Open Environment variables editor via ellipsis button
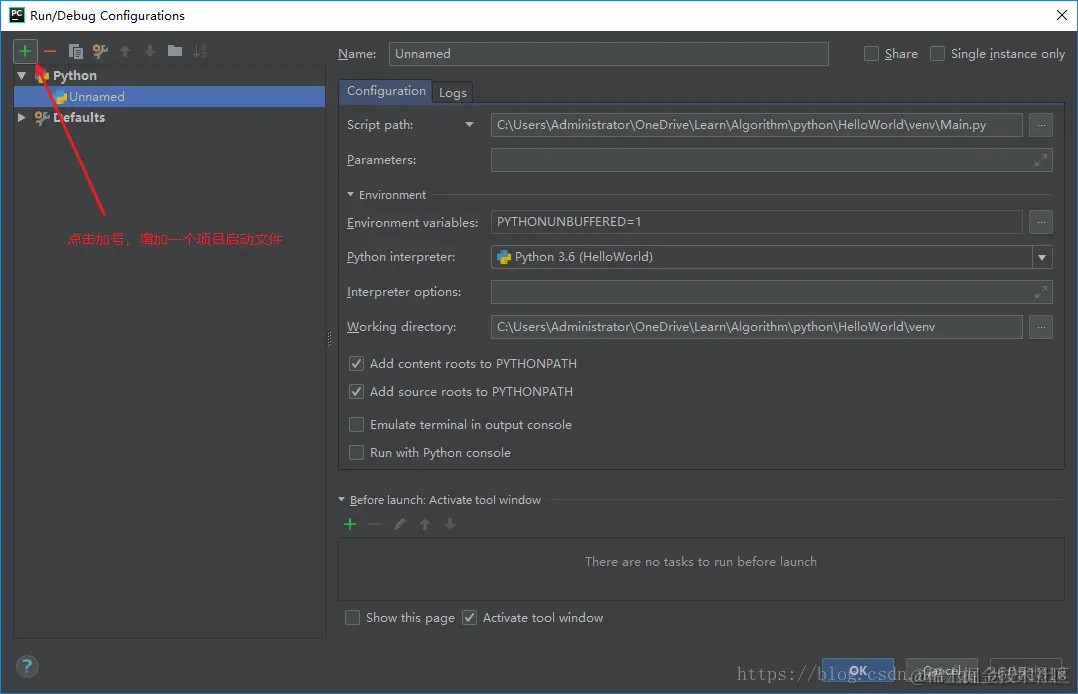Image resolution: width=1078 pixels, height=694 pixels. 1041,222
